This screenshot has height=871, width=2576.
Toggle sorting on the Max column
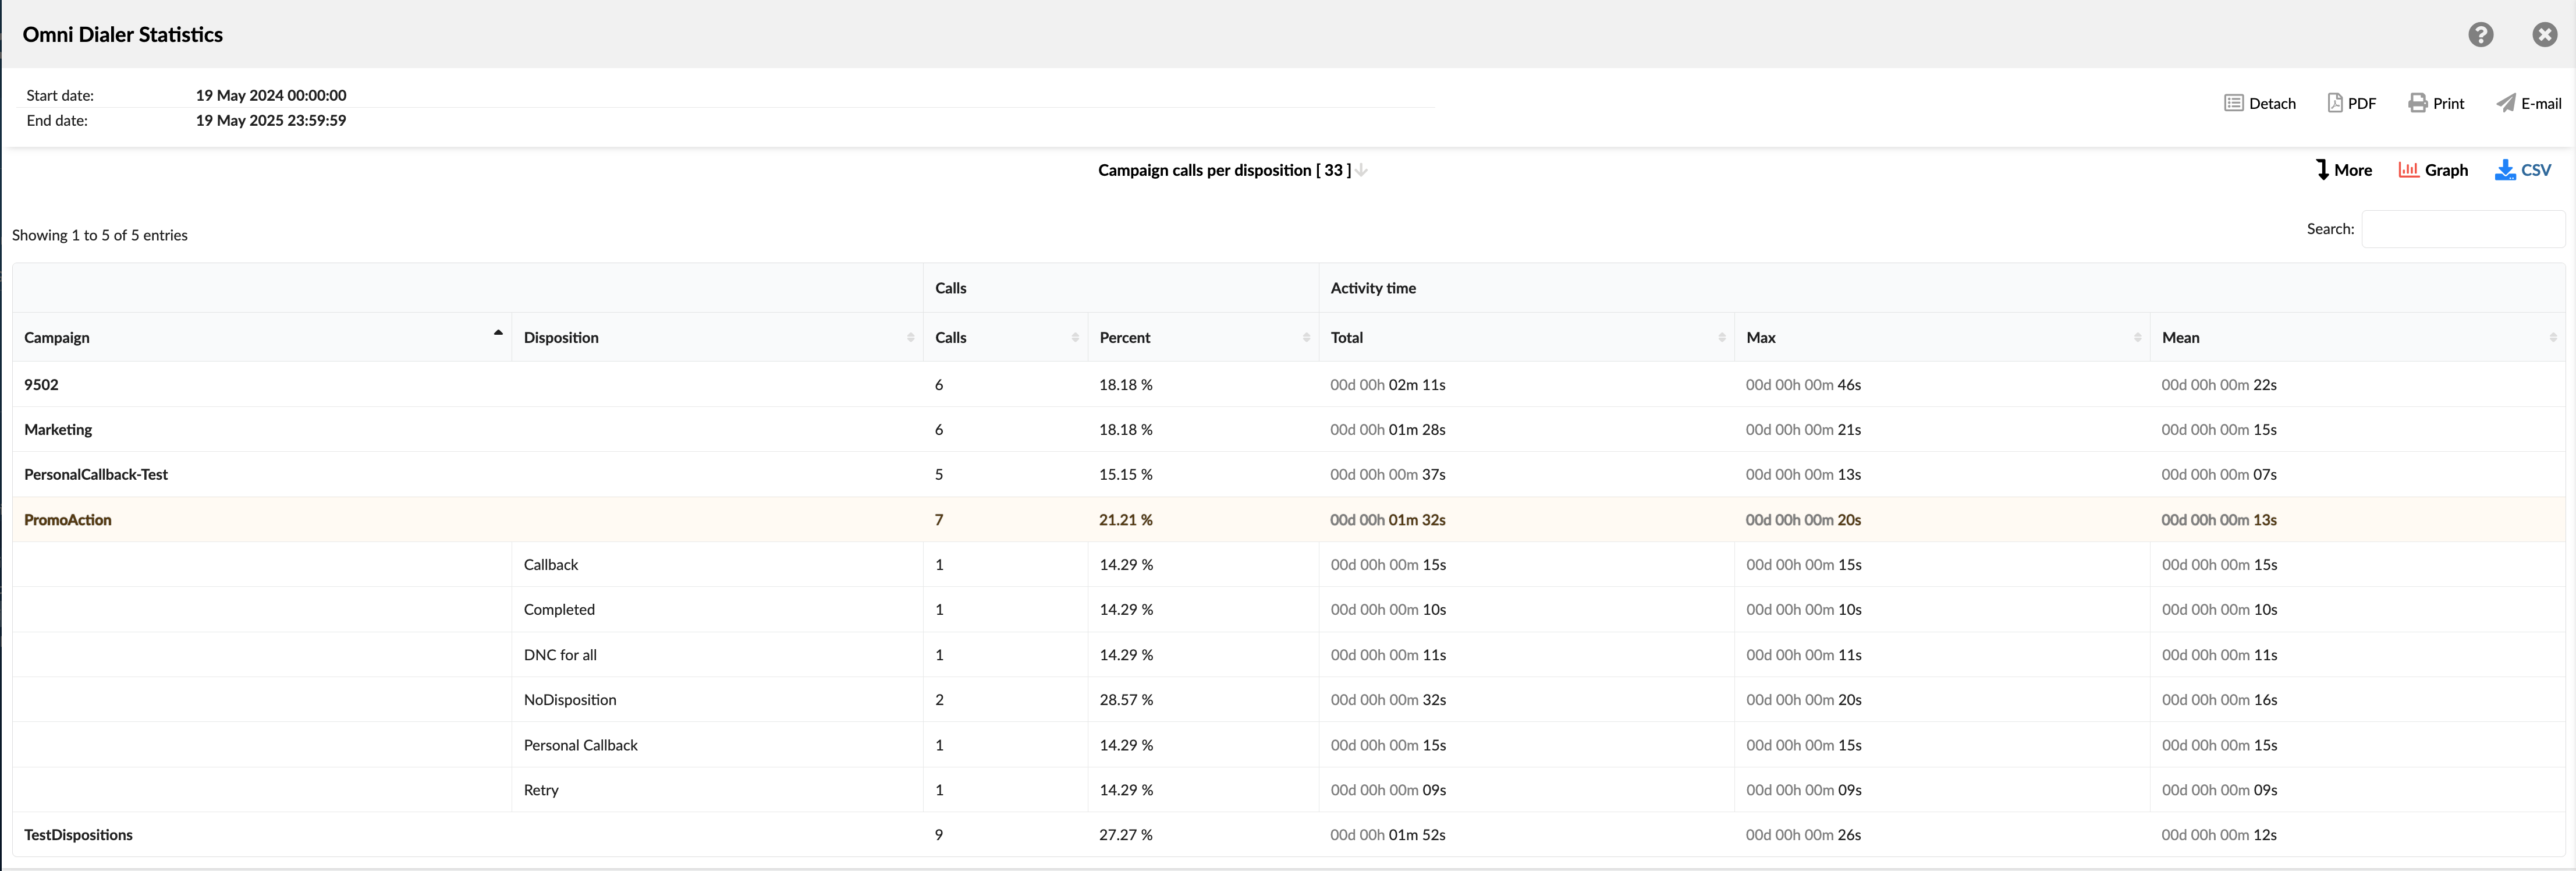2138,337
